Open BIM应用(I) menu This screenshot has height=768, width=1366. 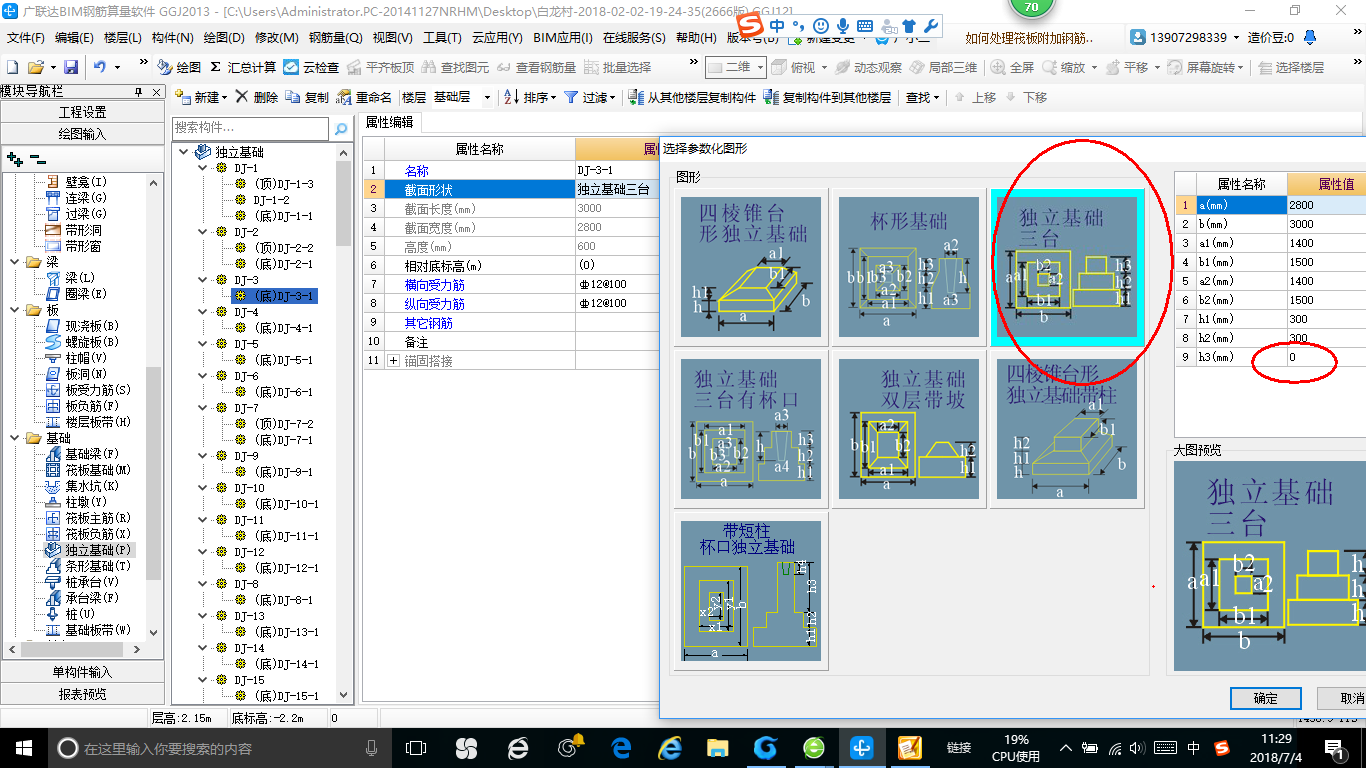click(563, 38)
